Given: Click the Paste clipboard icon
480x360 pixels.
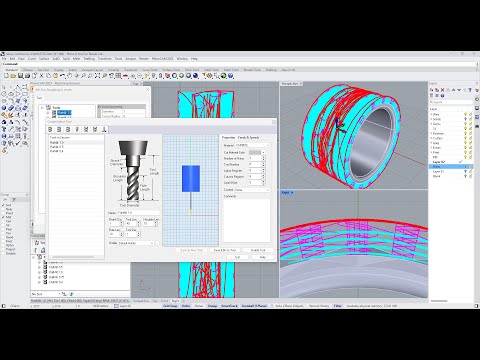Looking at the screenshot, I should click(55, 76).
